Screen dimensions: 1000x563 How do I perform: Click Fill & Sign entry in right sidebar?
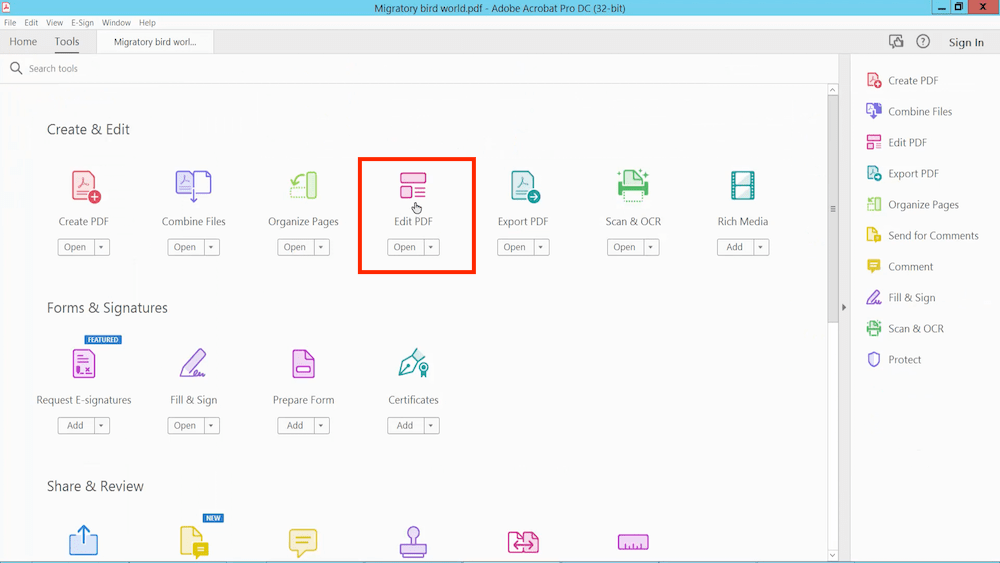coord(901,298)
